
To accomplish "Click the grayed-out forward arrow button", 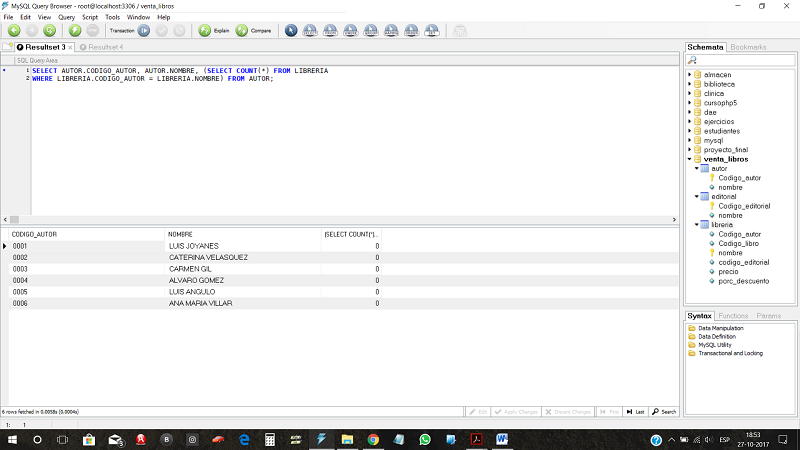I will point(32,31).
